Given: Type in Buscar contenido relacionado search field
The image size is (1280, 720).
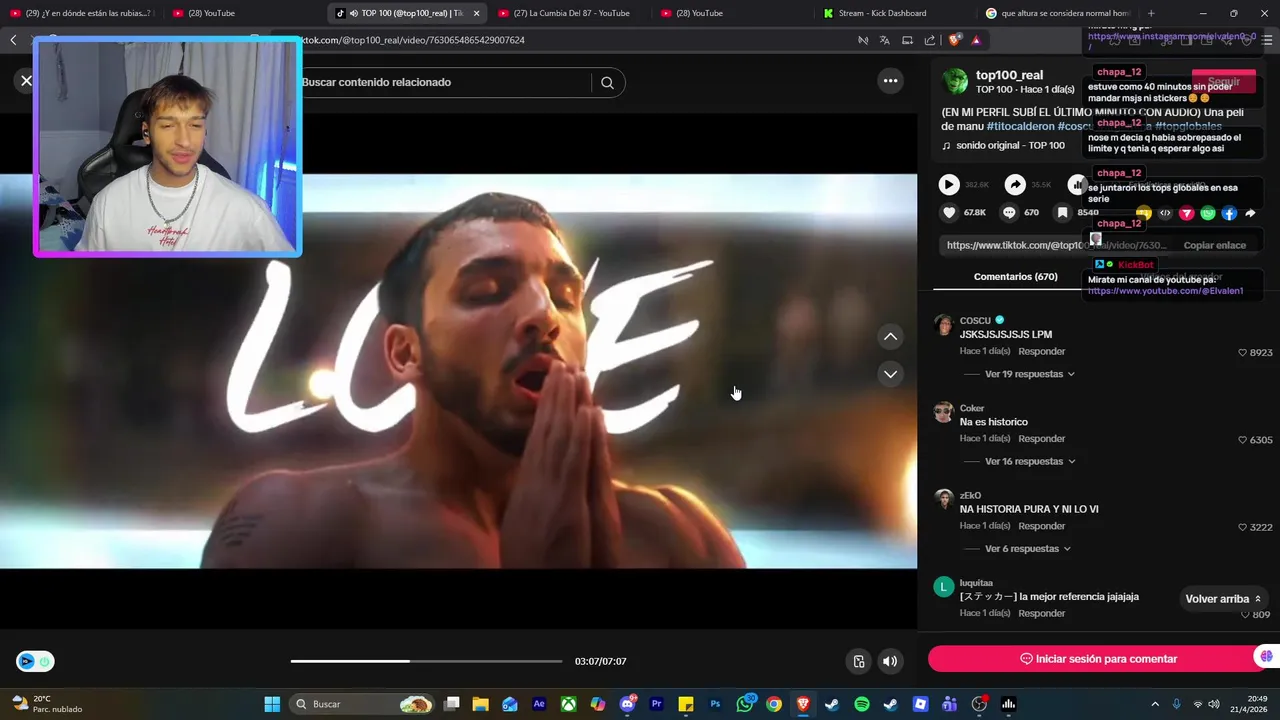Looking at the screenshot, I should (x=445, y=83).
